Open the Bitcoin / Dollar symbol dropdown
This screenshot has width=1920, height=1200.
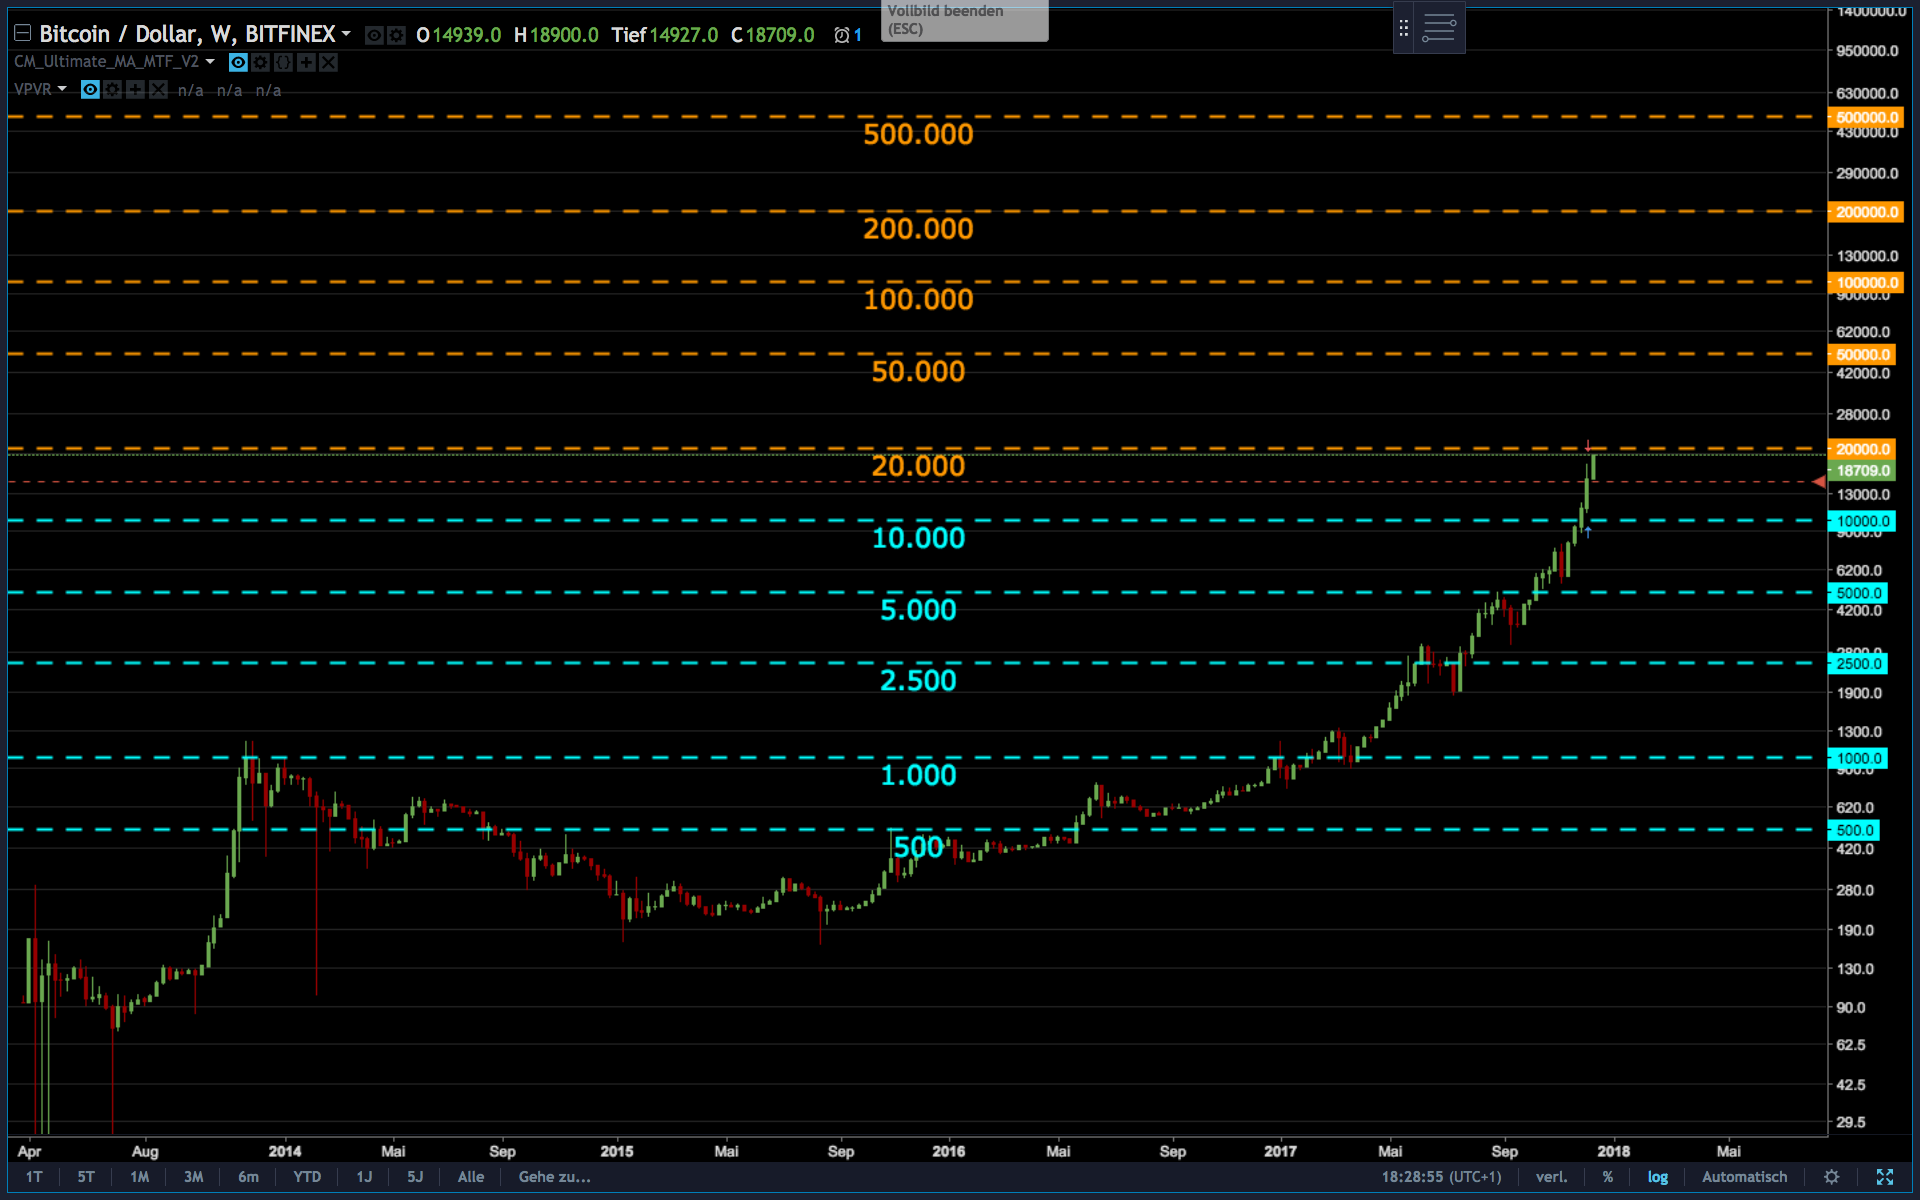(x=346, y=34)
